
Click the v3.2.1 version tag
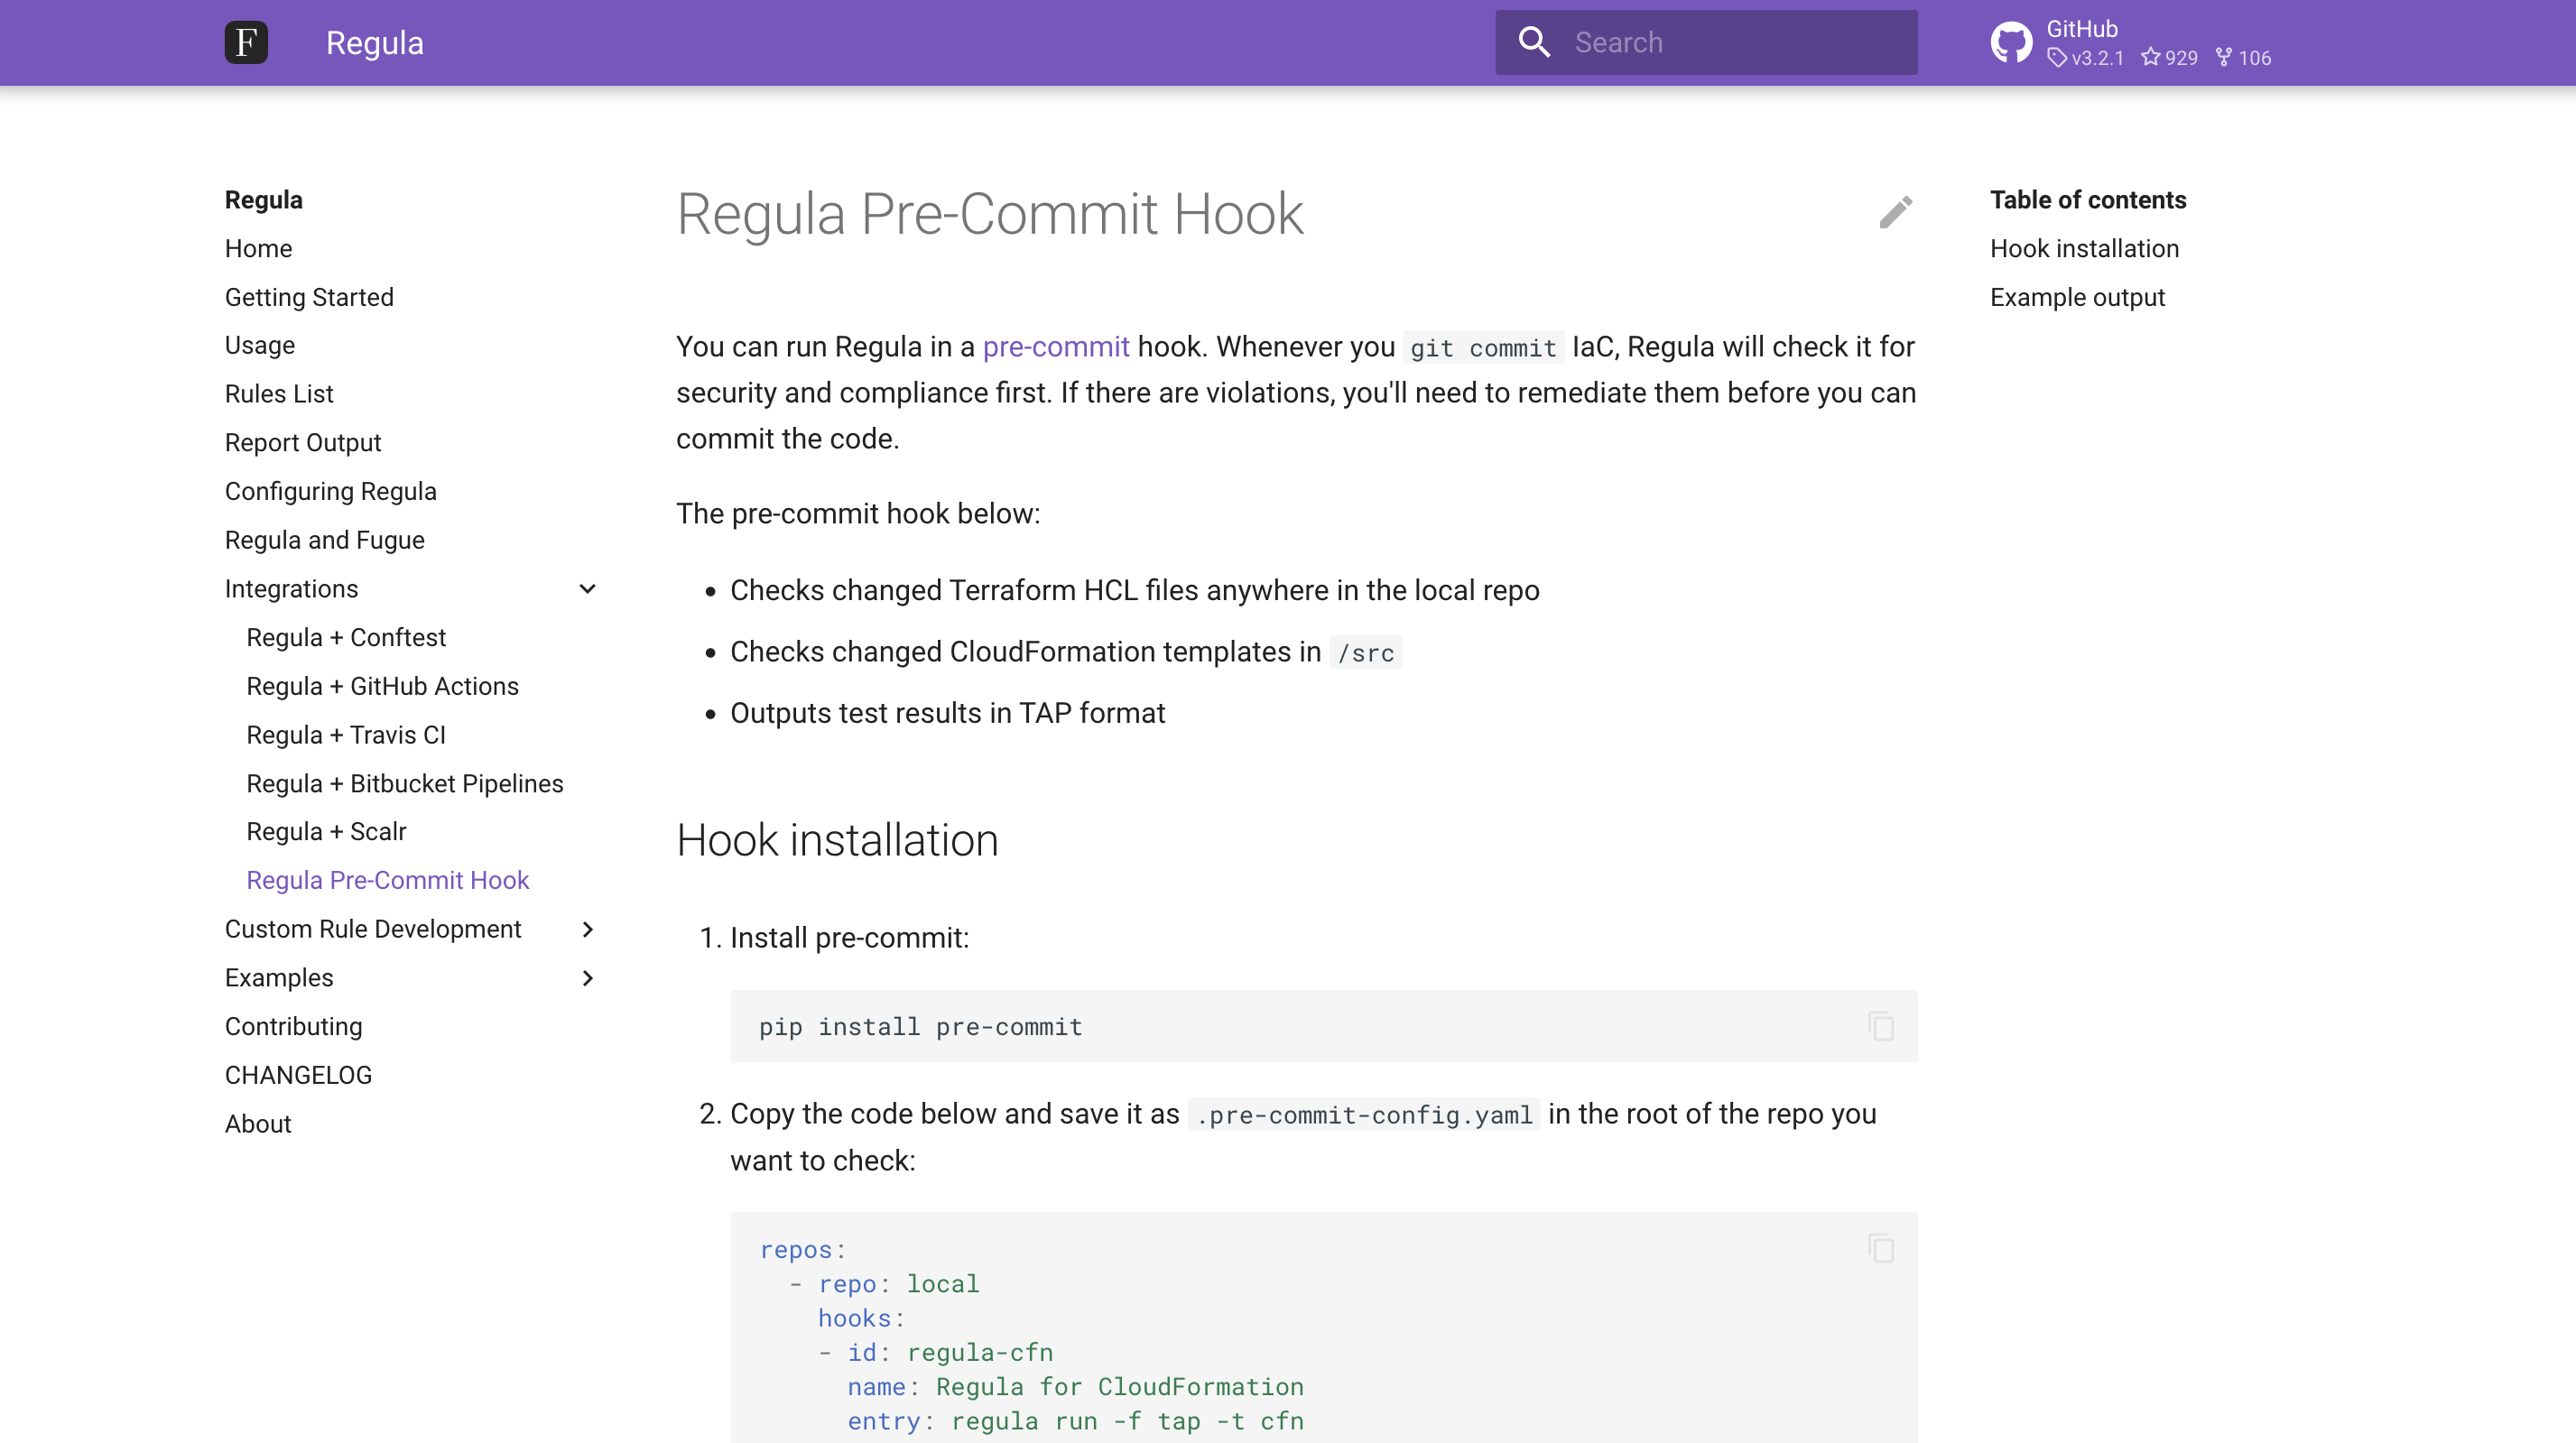click(2085, 58)
